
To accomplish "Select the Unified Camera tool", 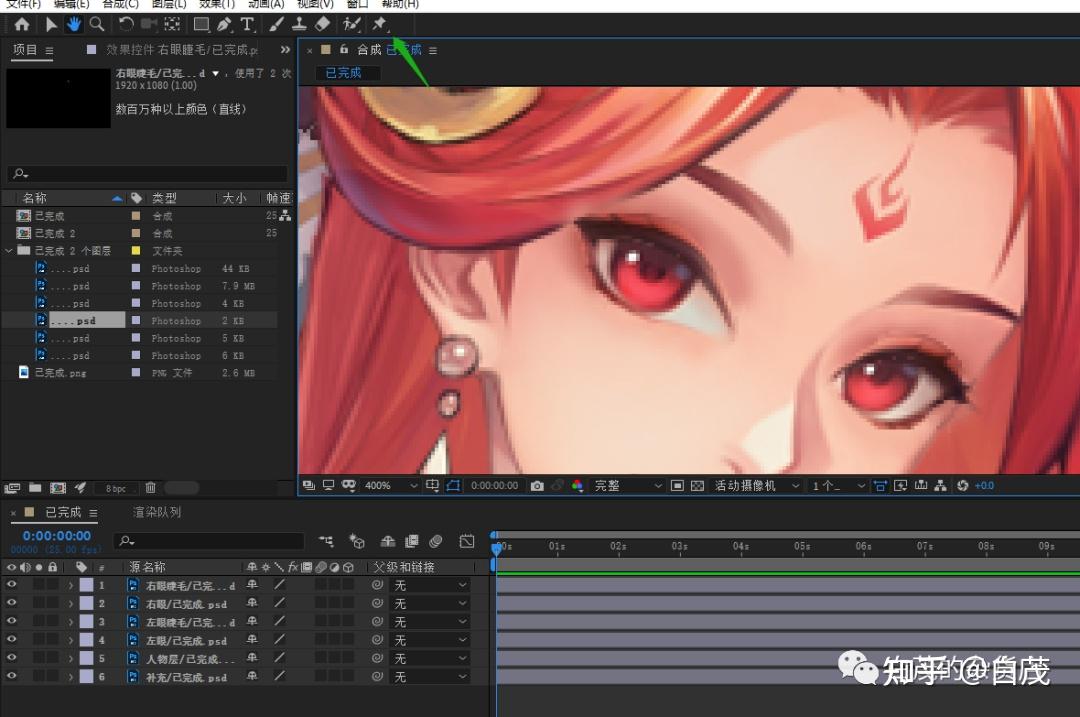I will pos(149,25).
